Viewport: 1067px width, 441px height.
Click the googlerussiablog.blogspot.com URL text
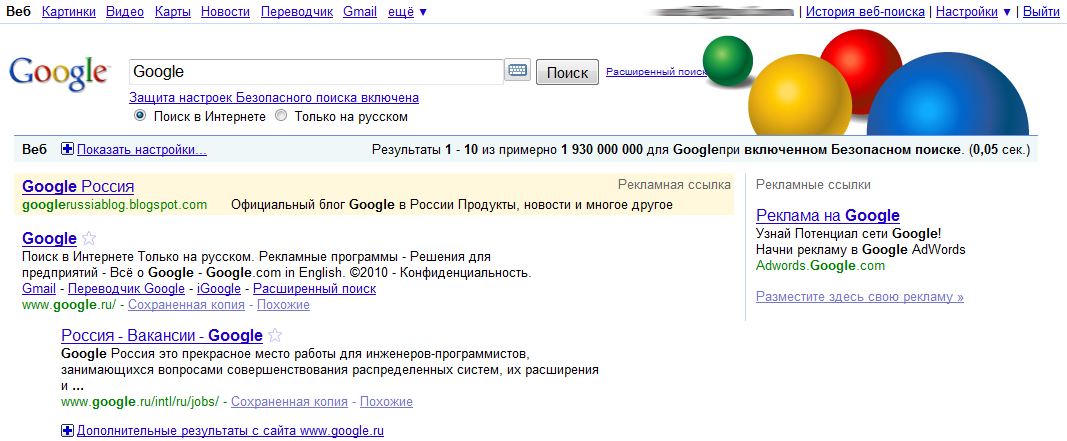tap(114, 205)
